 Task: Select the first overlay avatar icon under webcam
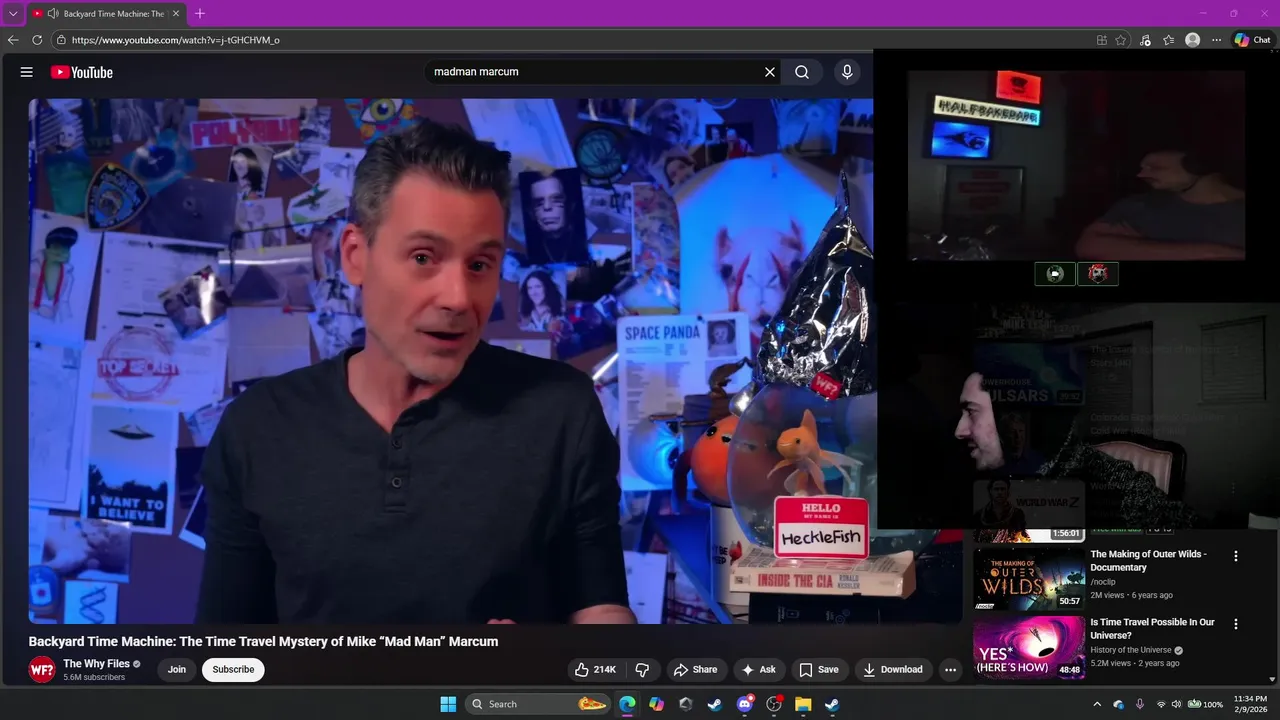[1055, 273]
